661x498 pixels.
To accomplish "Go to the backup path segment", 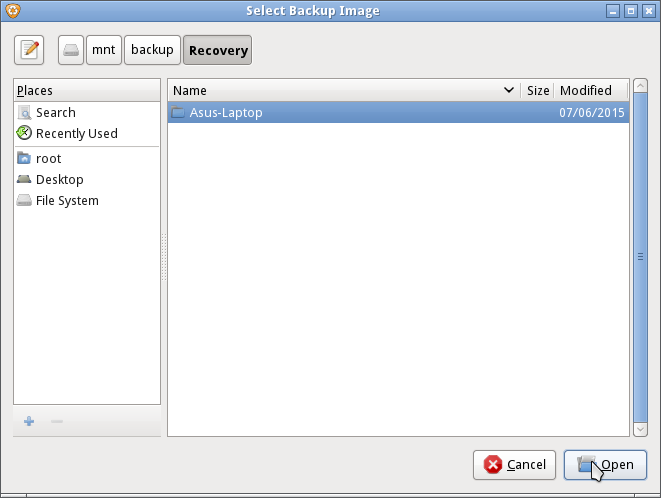I will [x=152, y=50].
